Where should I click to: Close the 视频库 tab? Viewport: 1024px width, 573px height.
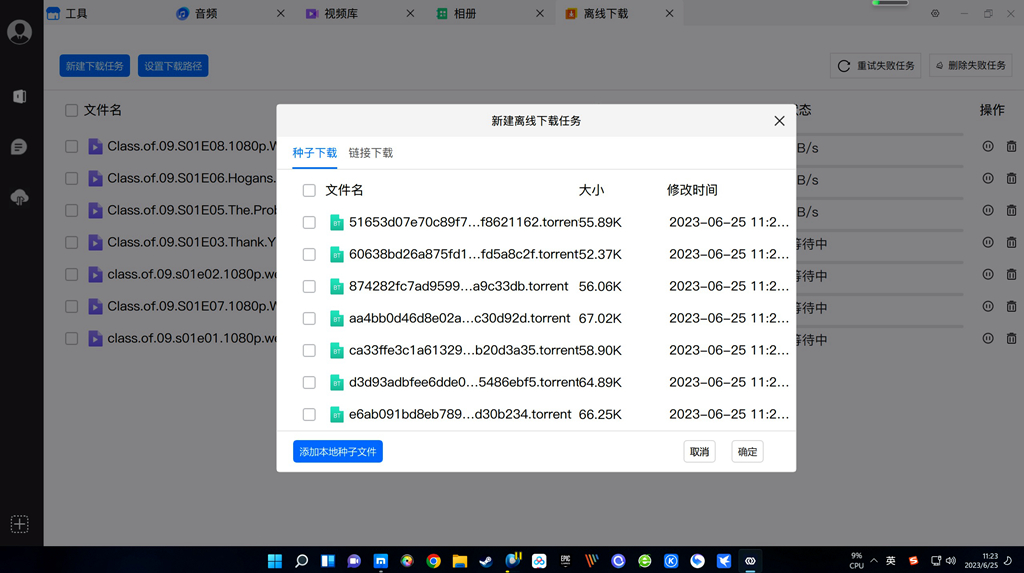point(410,14)
